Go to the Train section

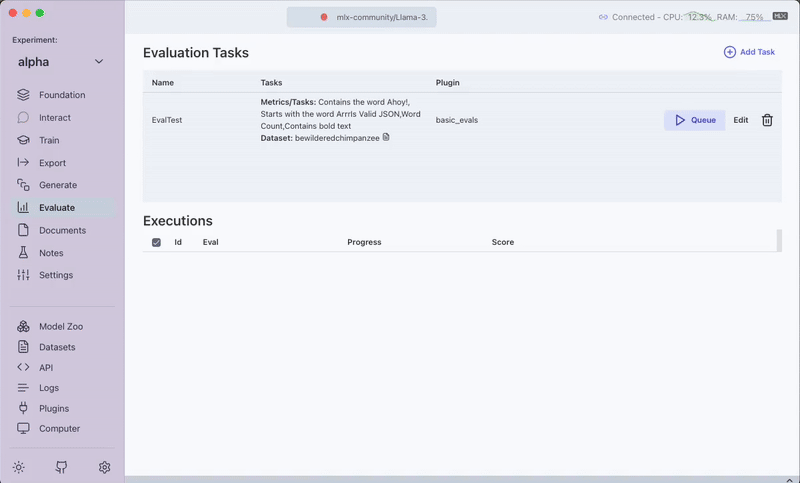(55, 140)
